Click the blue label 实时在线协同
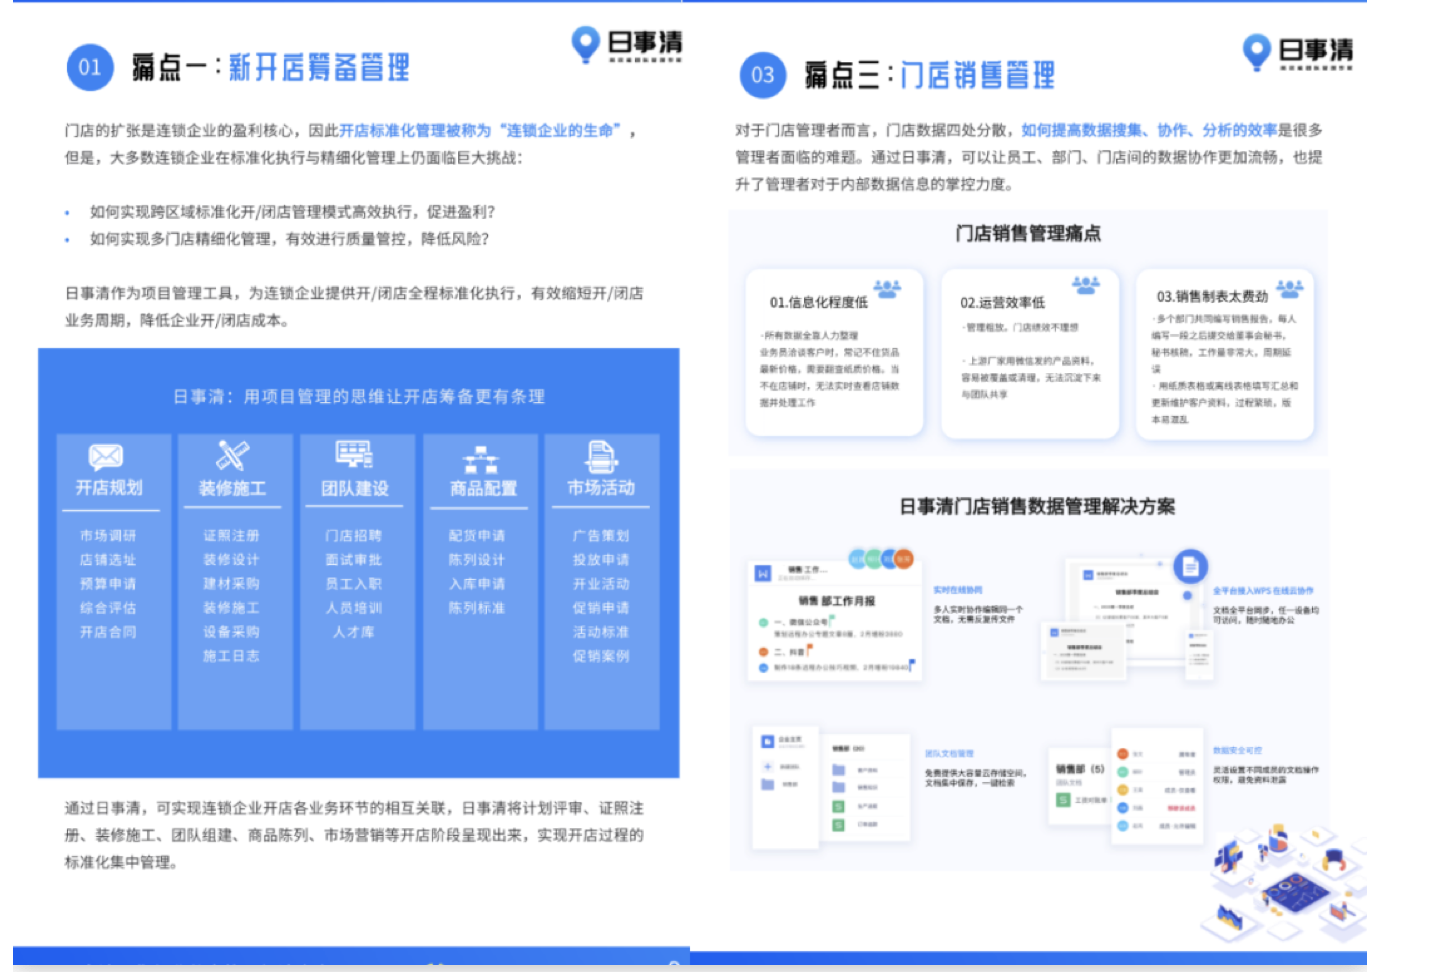 [958, 590]
